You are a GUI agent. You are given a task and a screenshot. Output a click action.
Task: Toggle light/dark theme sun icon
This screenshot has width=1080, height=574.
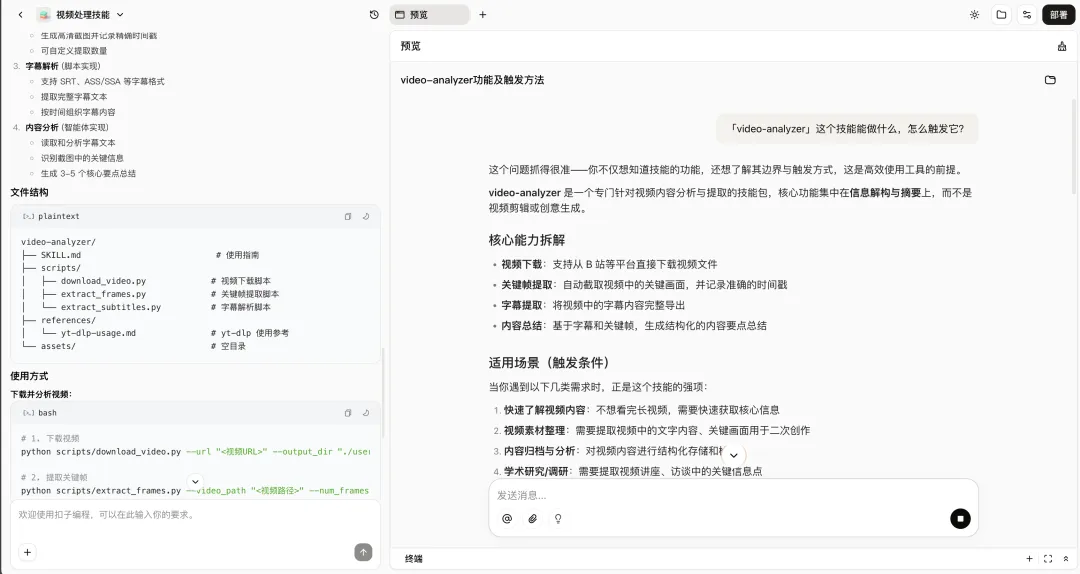click(975, 15)
